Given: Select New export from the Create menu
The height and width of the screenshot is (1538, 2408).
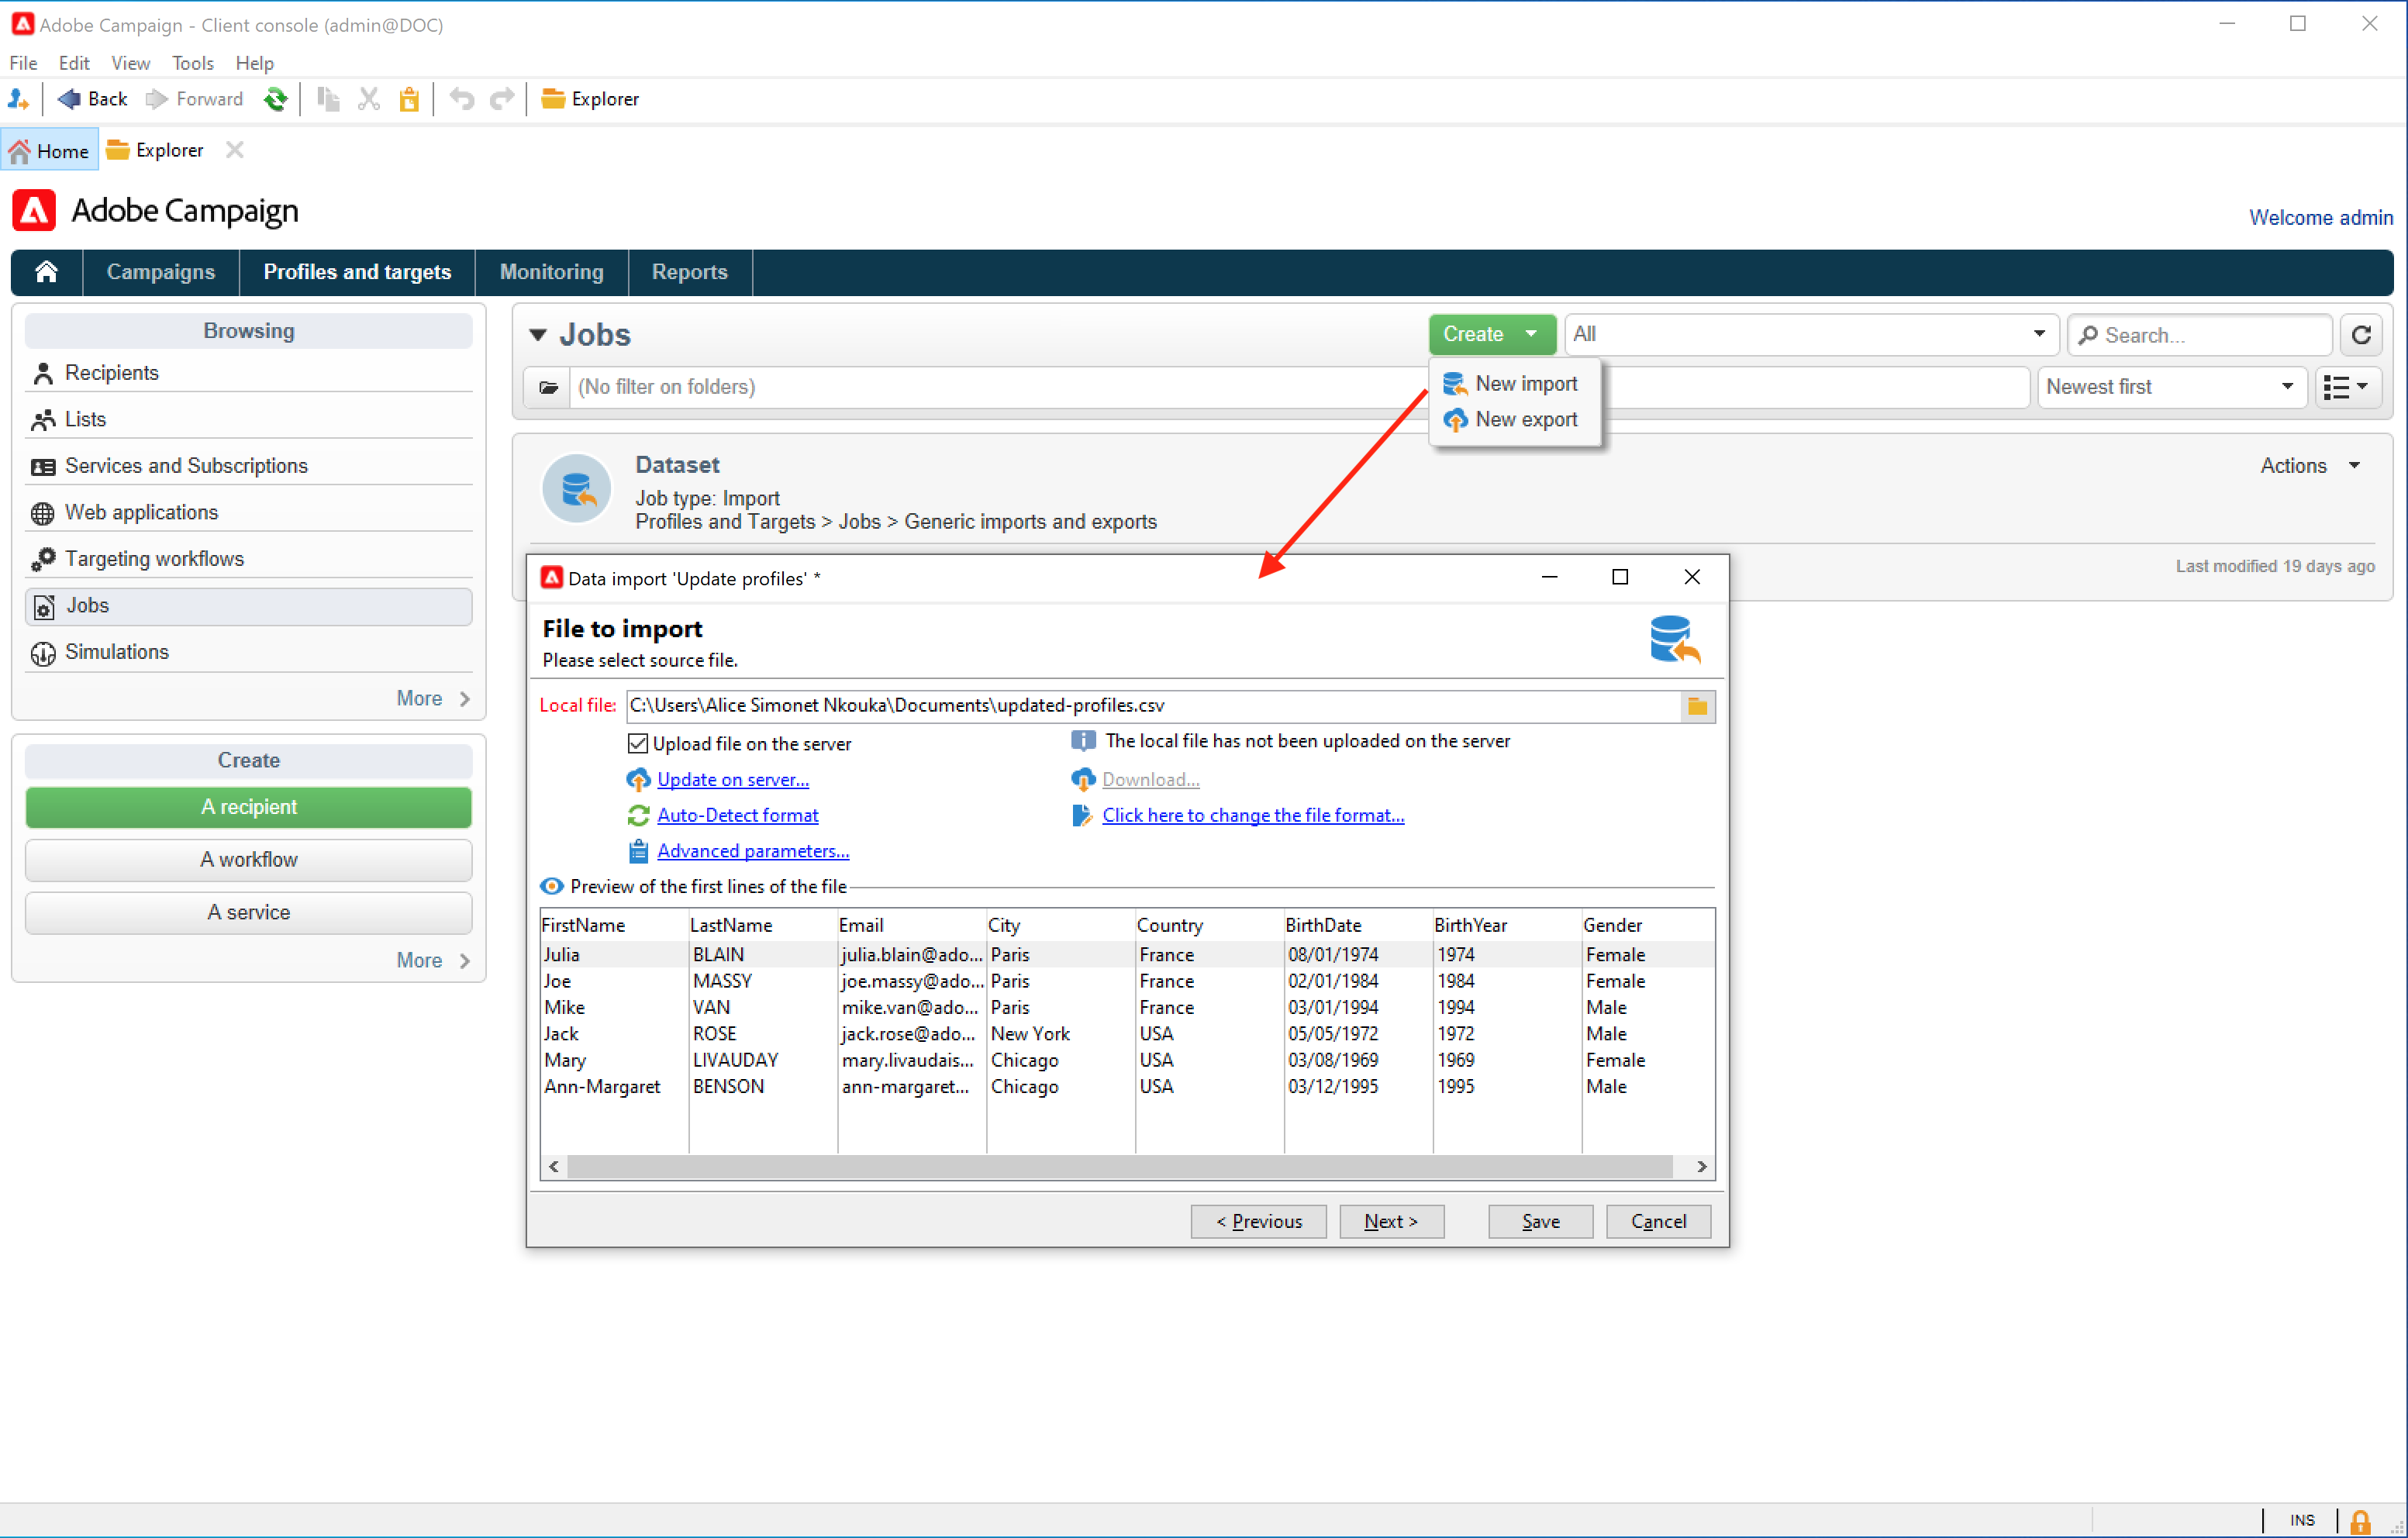Looking at the screenshot, I should pos(1525,420).
